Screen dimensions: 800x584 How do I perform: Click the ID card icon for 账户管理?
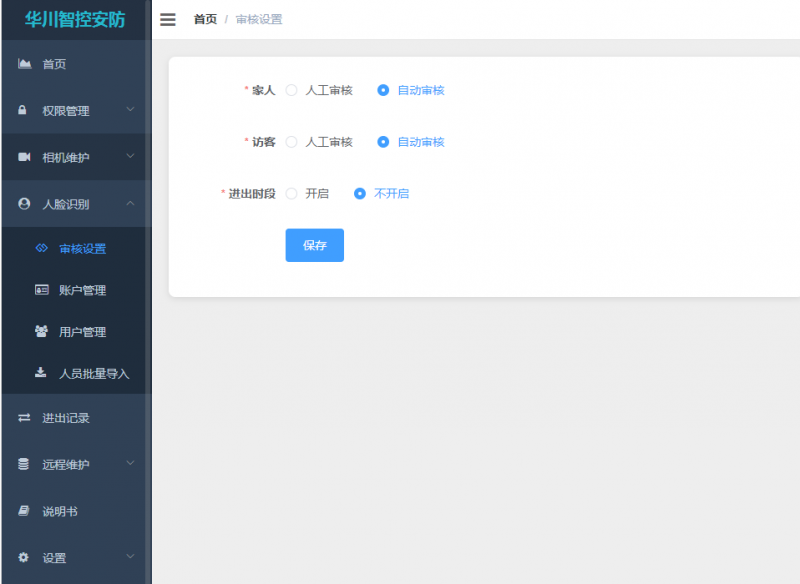pyautogui.click(x=41, y=290)
